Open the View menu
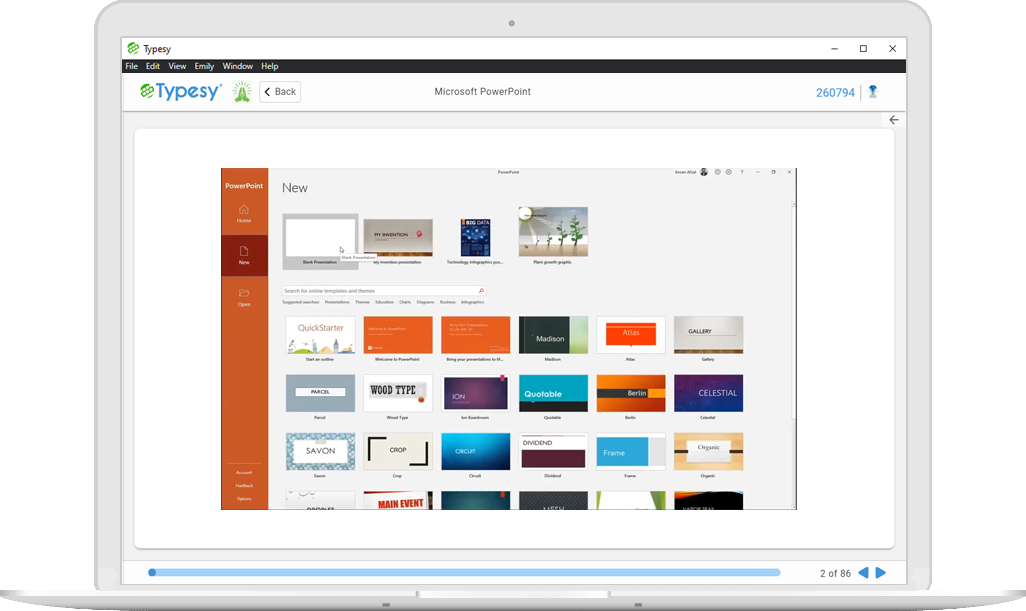Screen dimensions: 1026x611 pyautogui.click(x=177, y=66)
